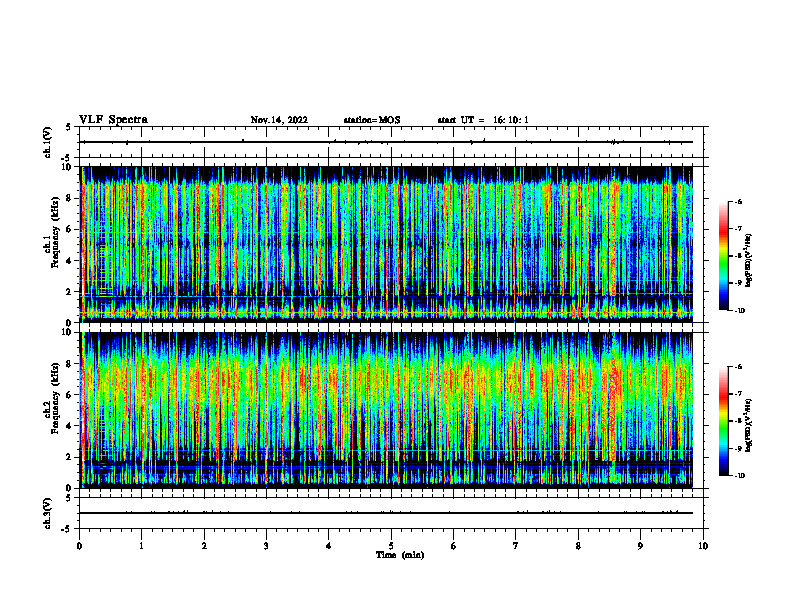Click the "-6" label on ch.1 color bar
The height and width of the screenshot is (612, 792).
(x=738, y=201)
